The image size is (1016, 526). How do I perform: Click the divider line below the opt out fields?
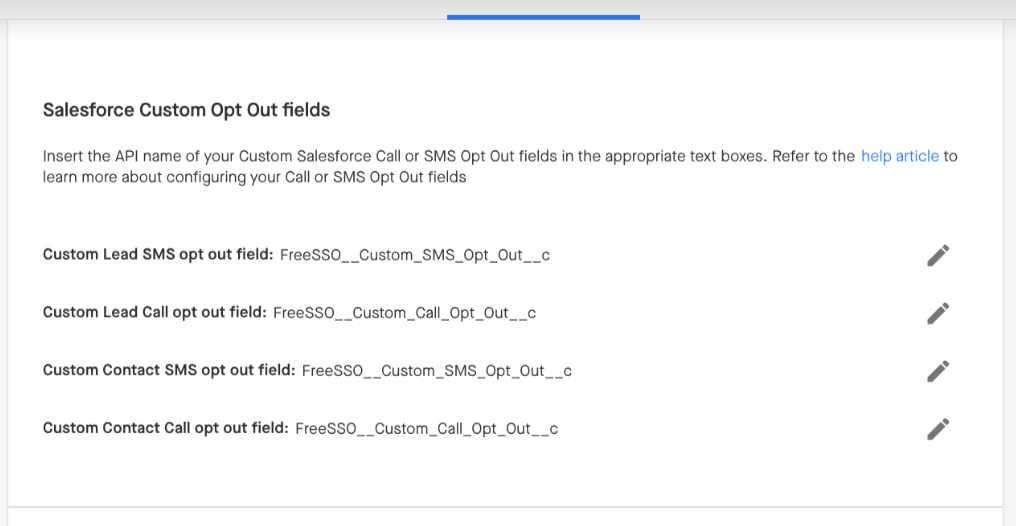coord(505,507)
